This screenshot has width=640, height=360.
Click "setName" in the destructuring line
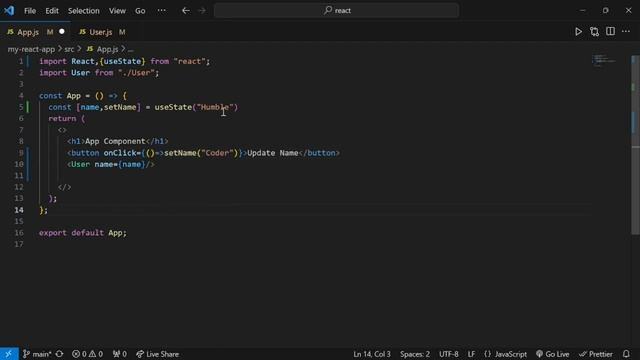pyautogui.click(x=120, y=107)
